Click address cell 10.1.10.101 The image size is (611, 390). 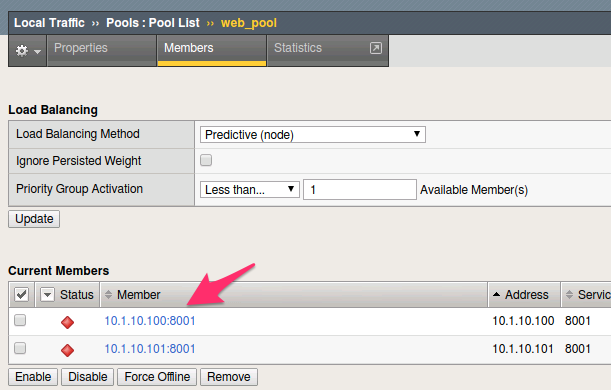tap(523, 349)
